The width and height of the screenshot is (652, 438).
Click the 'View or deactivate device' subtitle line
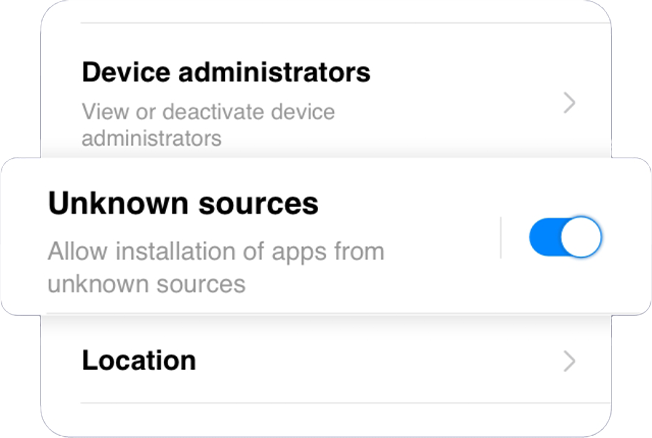click(x=208, y=111)
